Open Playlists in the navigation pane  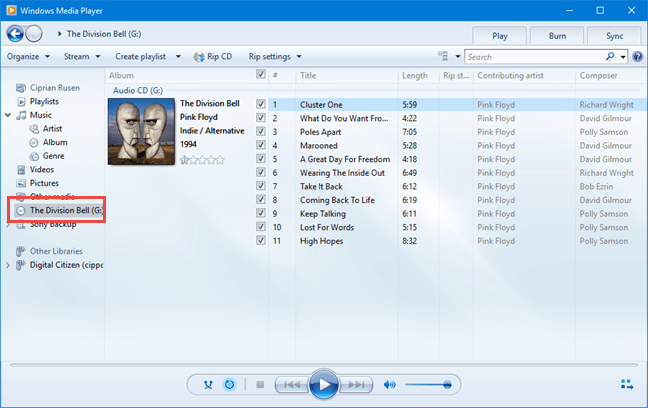44,101
